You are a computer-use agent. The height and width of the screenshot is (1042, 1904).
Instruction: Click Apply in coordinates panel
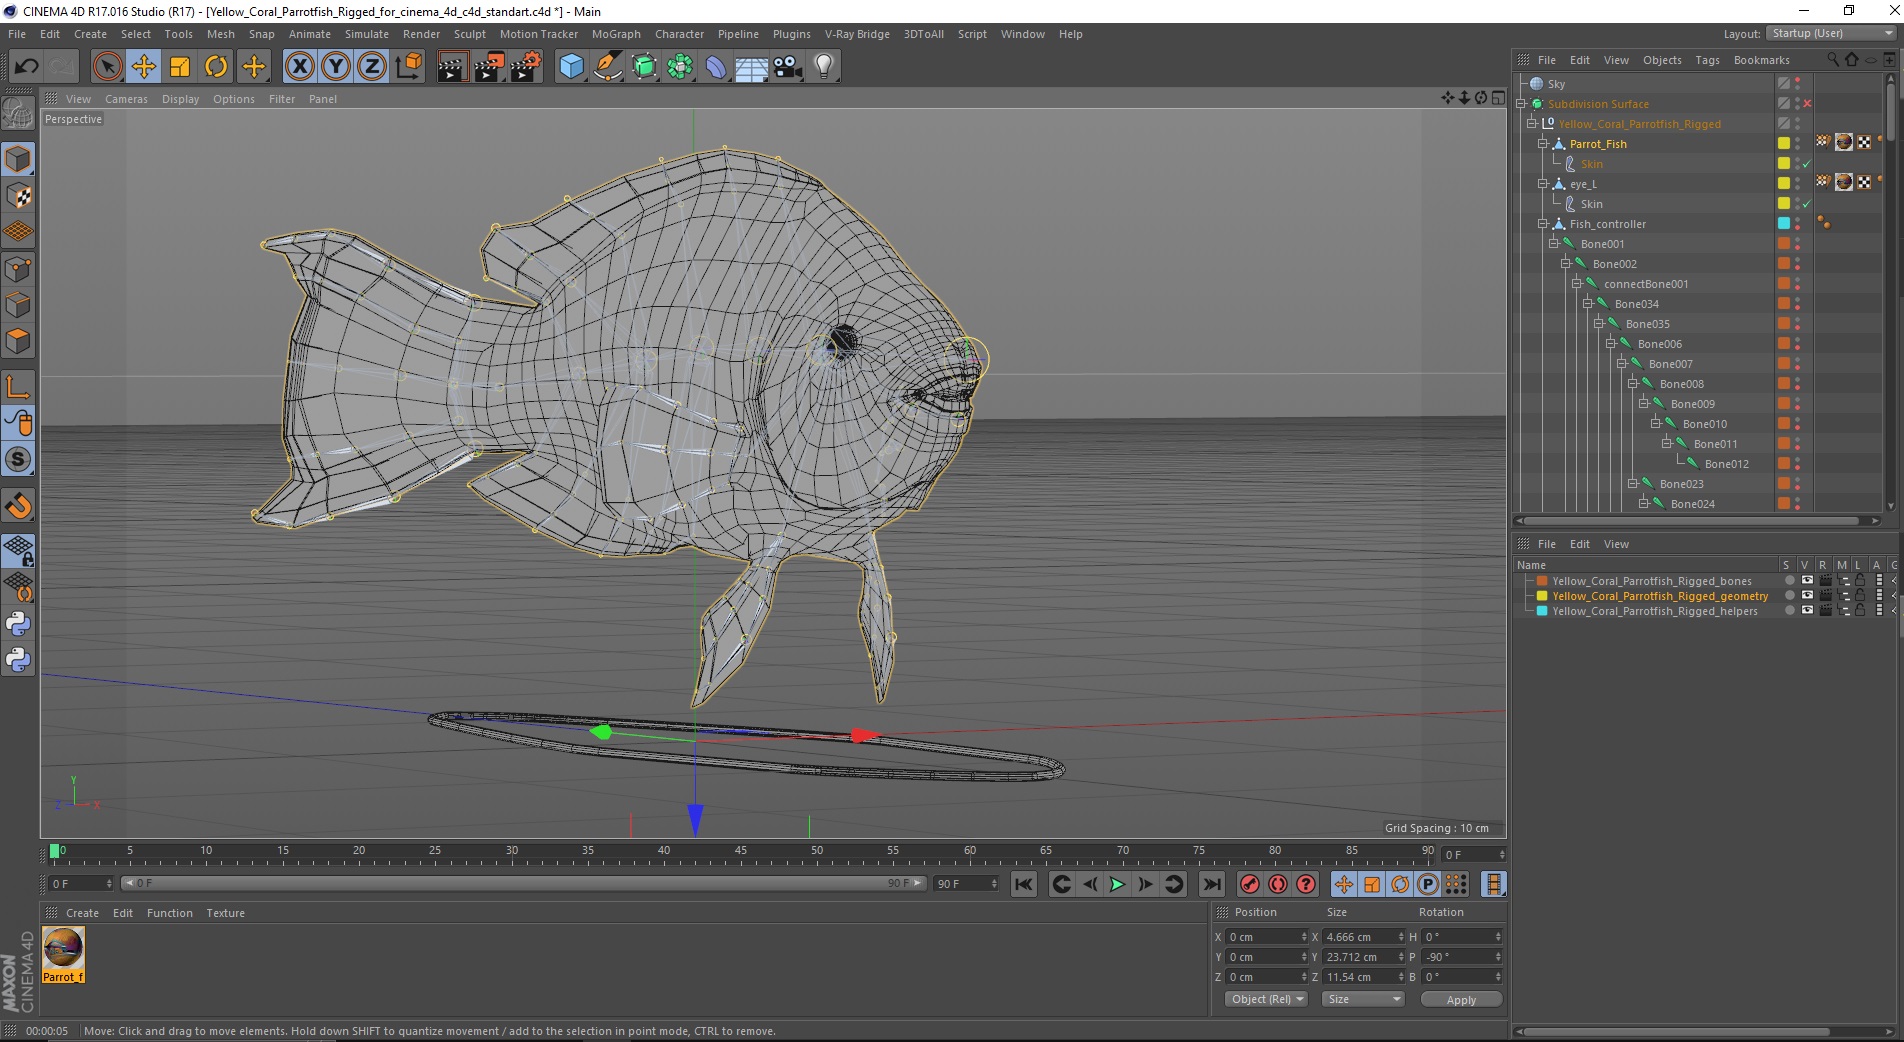click(x=1461, y=1000)
